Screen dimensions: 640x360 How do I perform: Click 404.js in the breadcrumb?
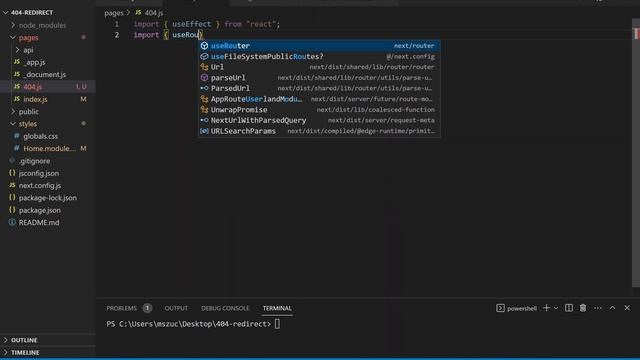(x=153, y=13)
